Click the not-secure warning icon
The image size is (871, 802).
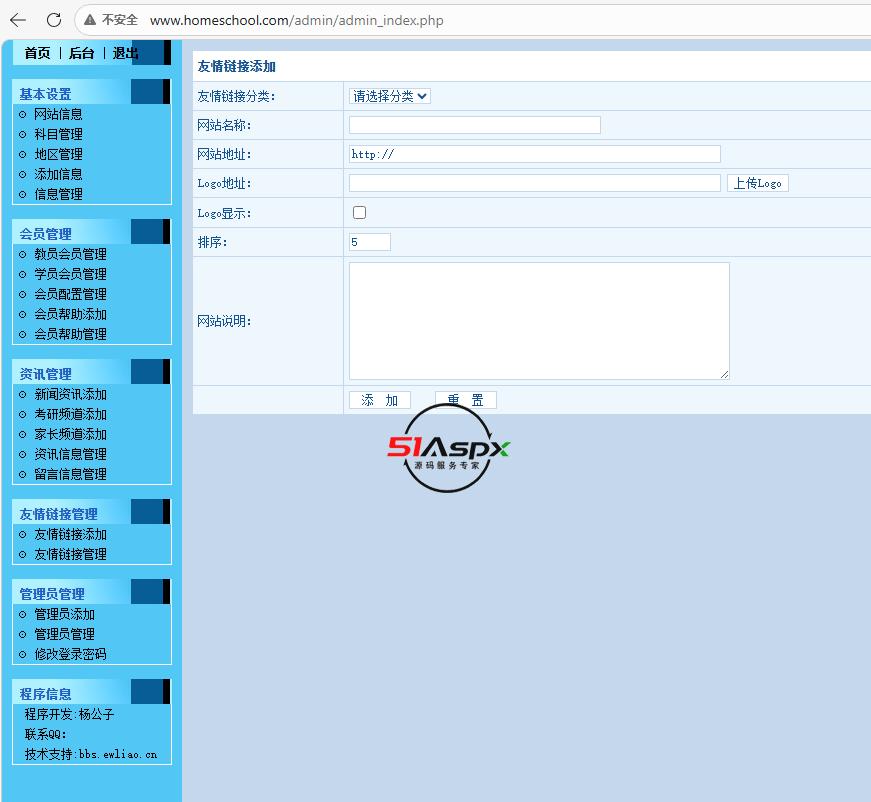(x=90, y=21)
